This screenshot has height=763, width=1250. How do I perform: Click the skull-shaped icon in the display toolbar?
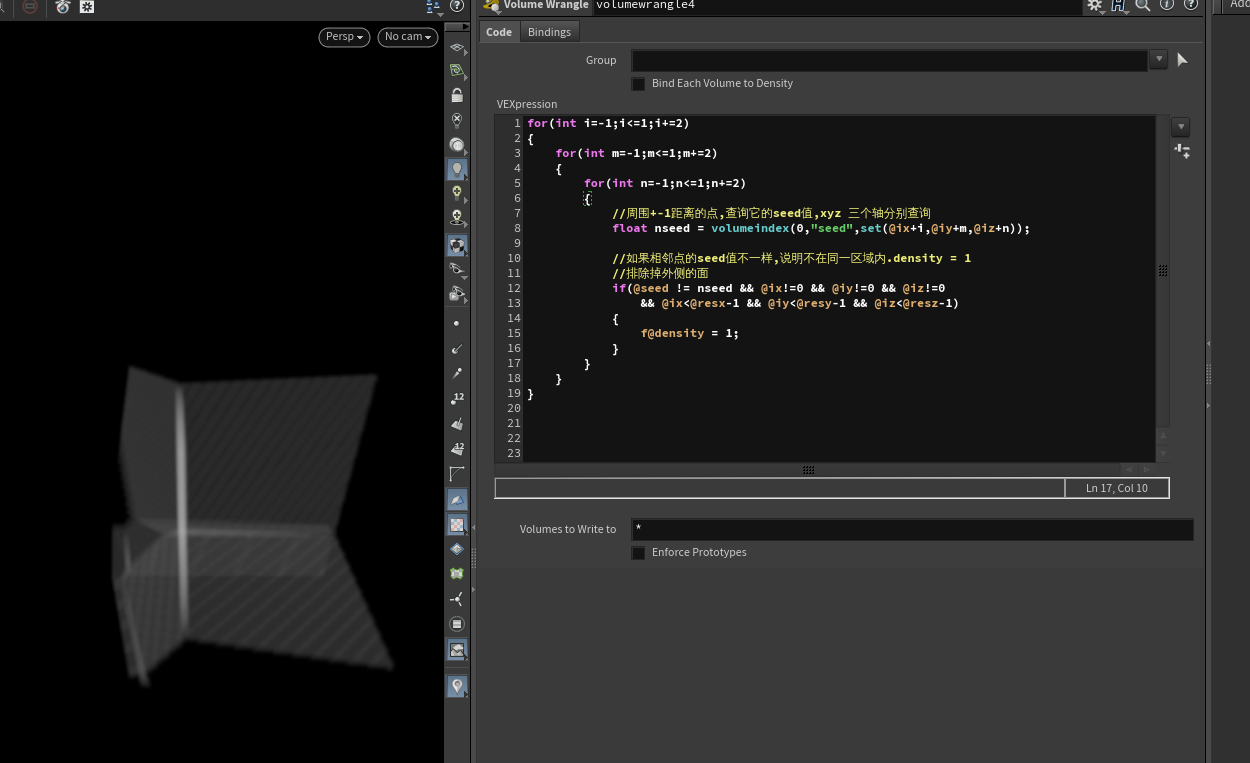point(457,217)
